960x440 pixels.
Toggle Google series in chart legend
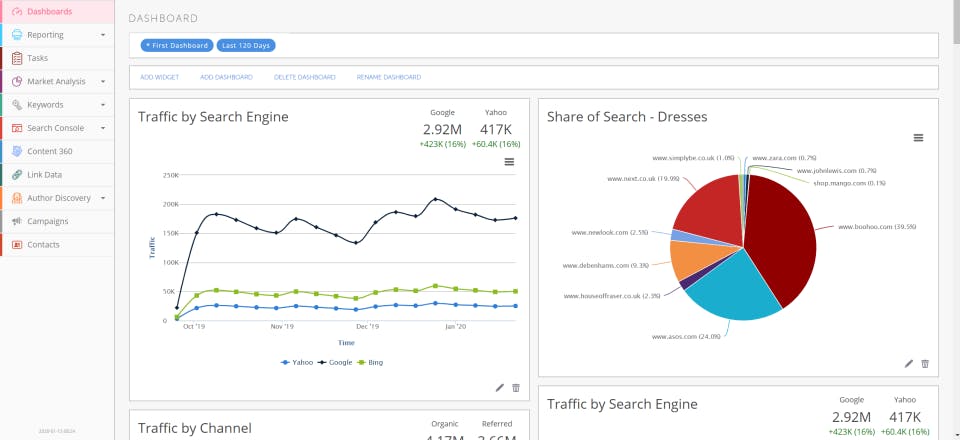click(335, 362)
